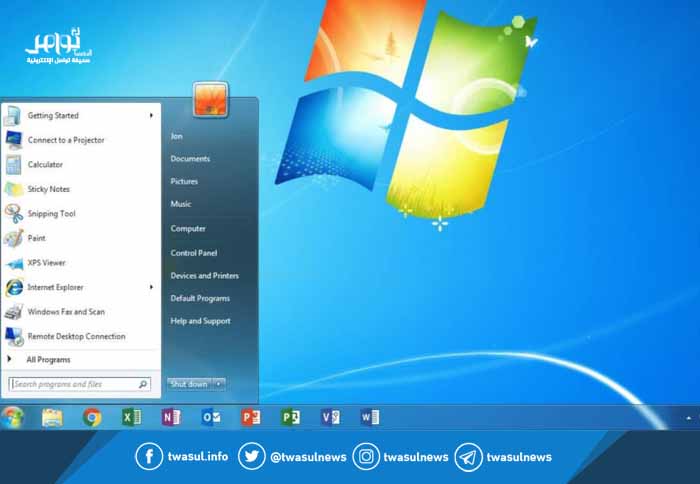
Task: Expand the Internet Explorer jump list arrow
Action: click(151, 287)
